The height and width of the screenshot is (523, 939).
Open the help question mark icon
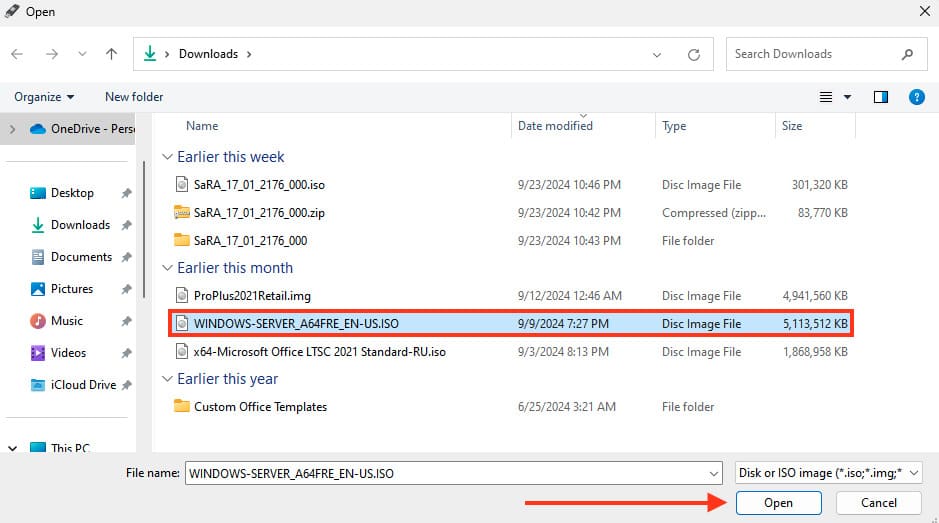point(915,97)
